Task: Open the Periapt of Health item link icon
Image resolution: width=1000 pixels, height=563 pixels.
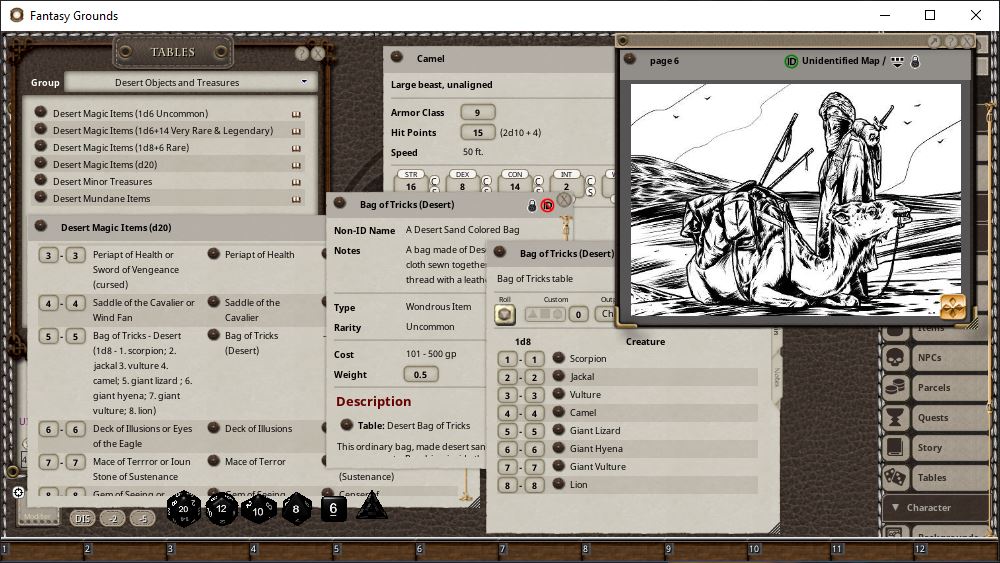Action: click(214, 254)
